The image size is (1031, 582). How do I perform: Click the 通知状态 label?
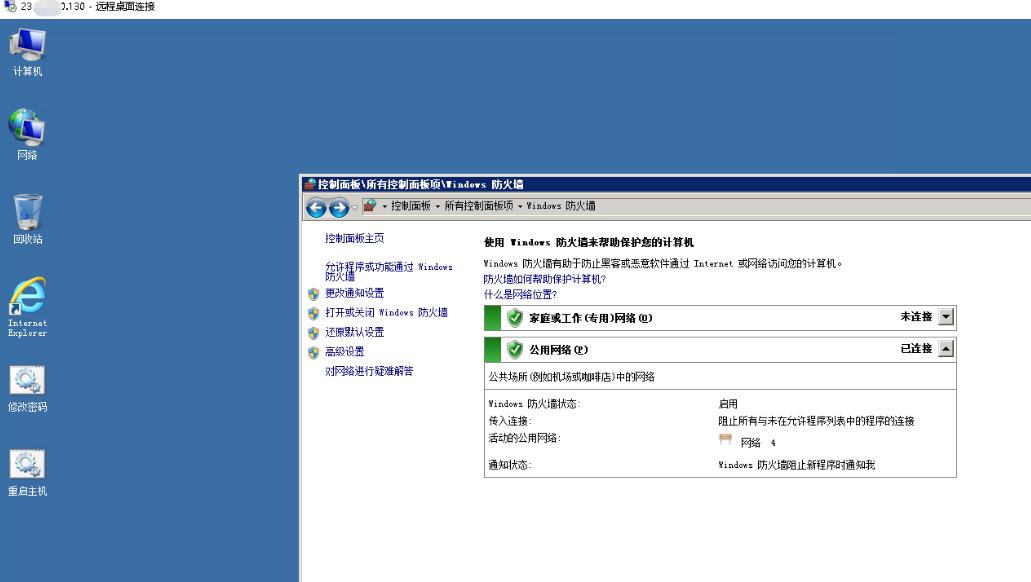pos(510,465)
